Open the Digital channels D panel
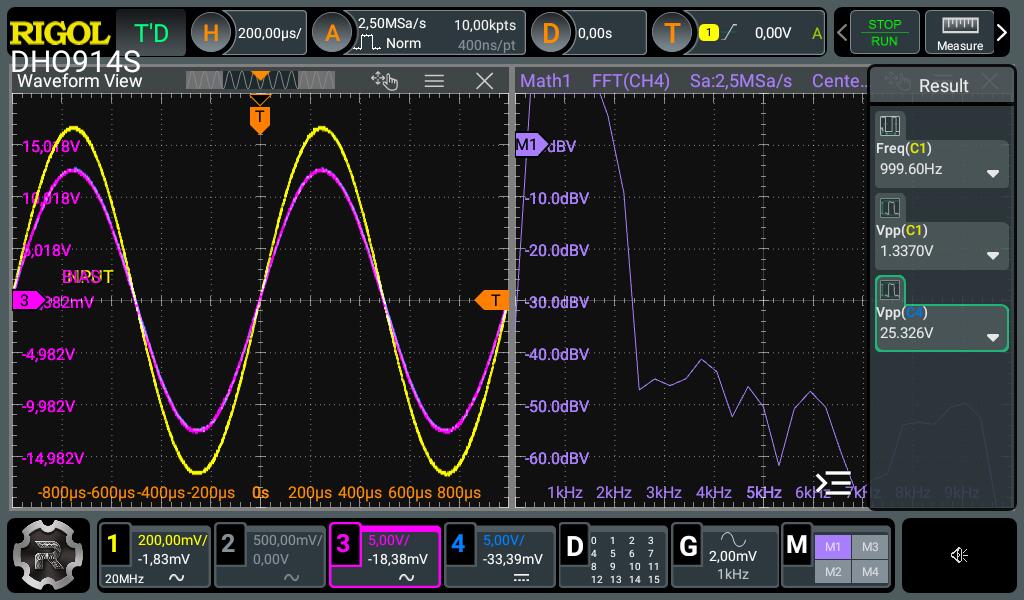Image resolution: width=1024 pixels, height=600 pixels. pyautogui.click(x=574, y=546)
